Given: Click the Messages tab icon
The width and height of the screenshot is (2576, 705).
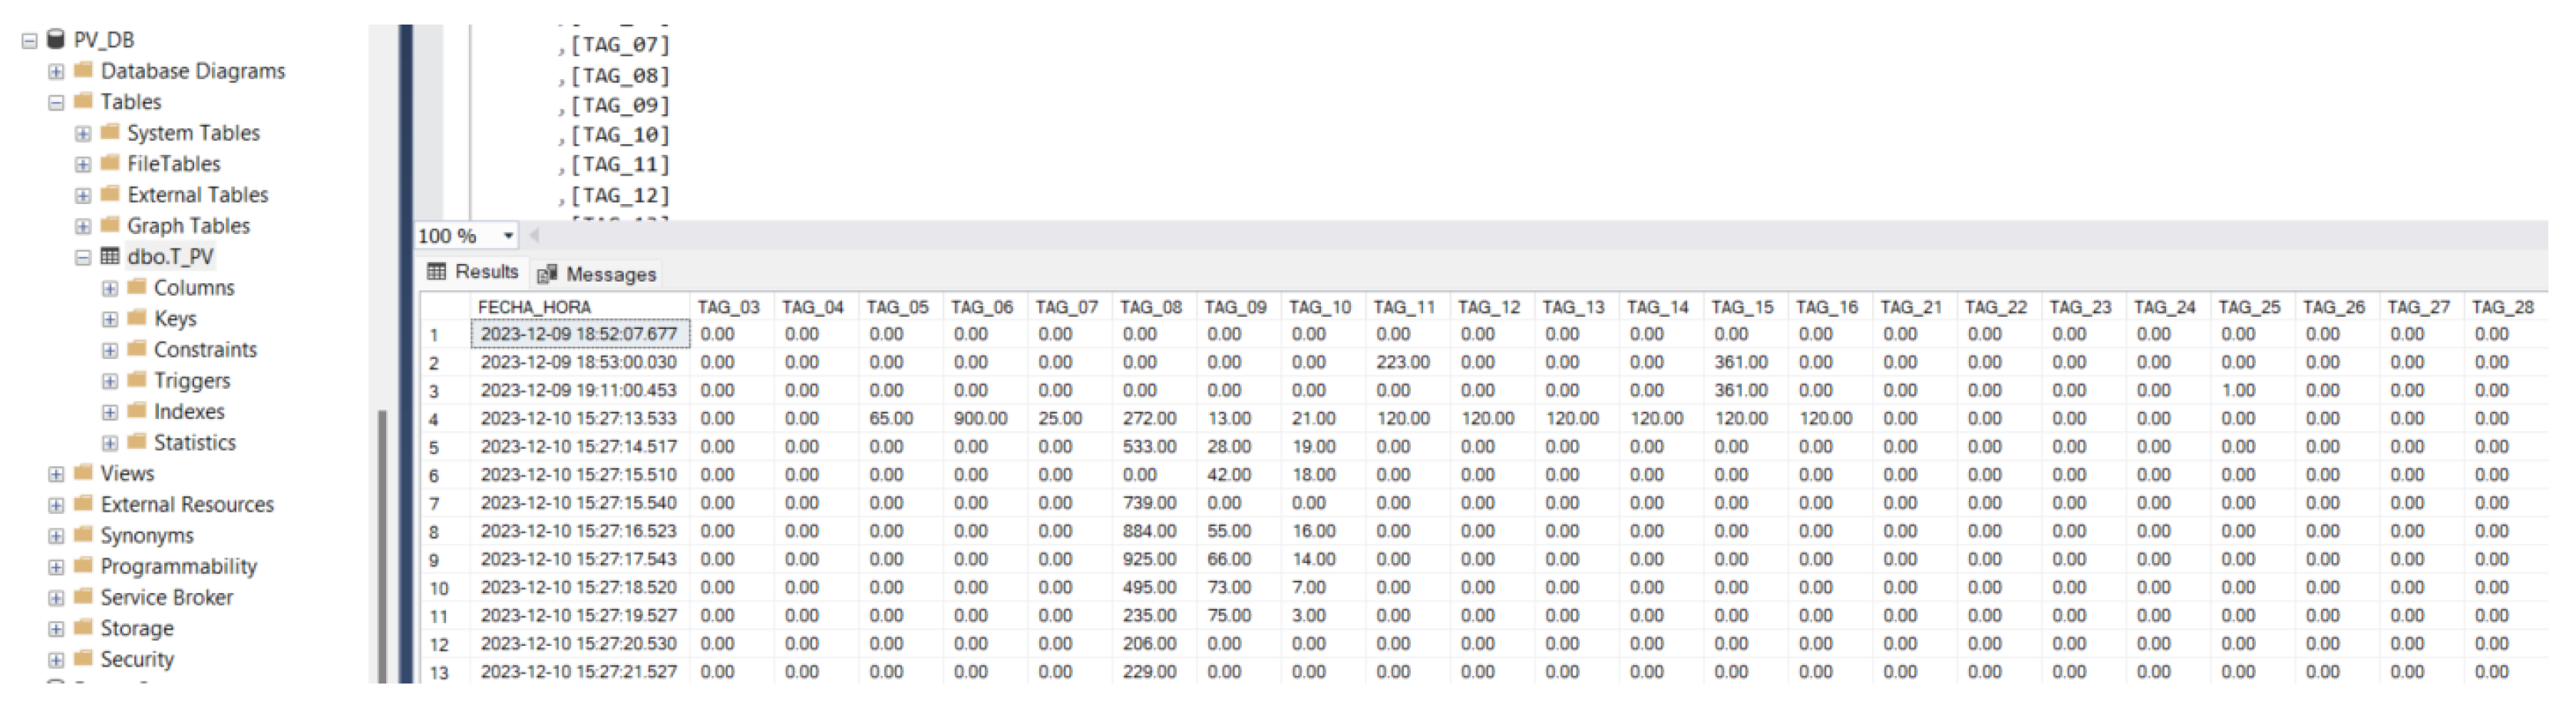Looking at the screenshot, I should 546,274.
